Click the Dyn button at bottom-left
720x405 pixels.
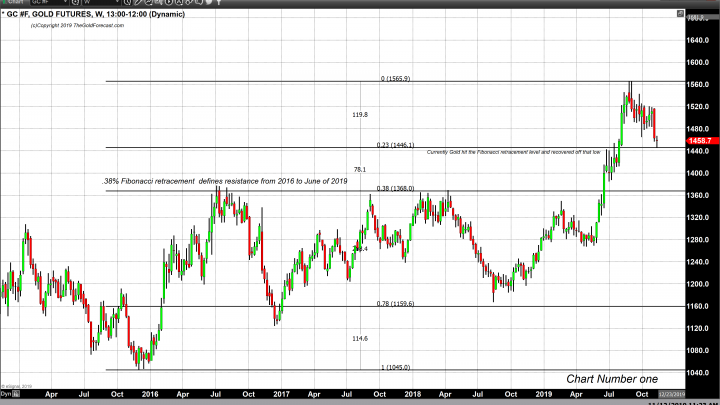(x=7, y=396)
